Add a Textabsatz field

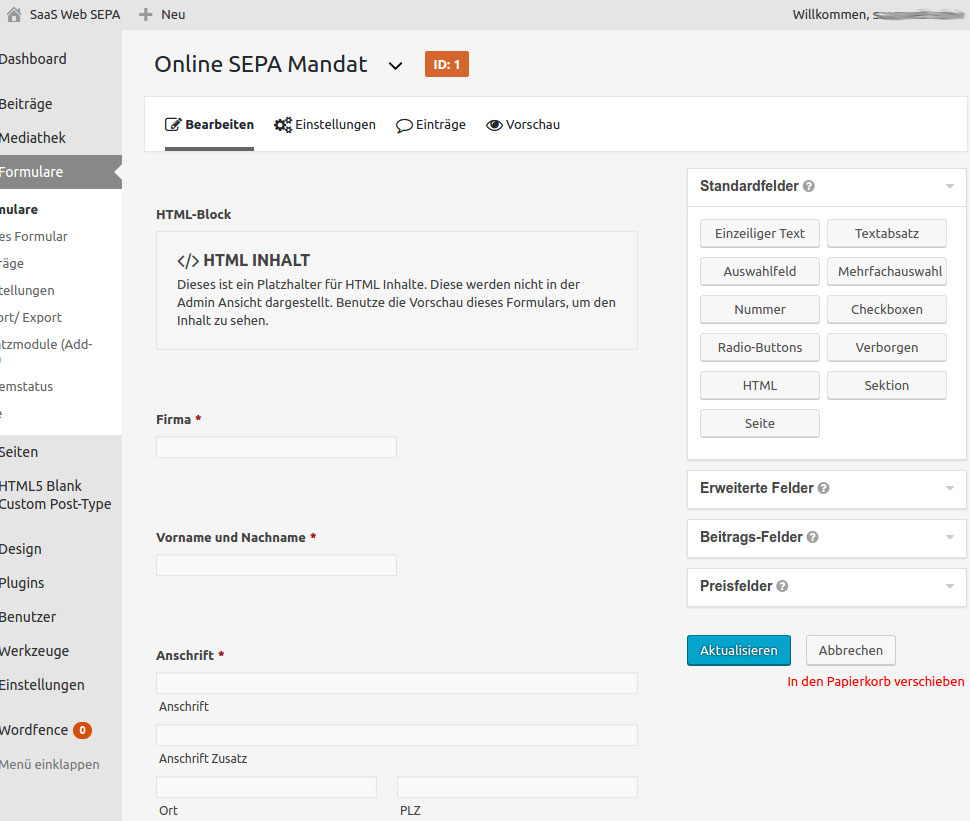(886, 234)
